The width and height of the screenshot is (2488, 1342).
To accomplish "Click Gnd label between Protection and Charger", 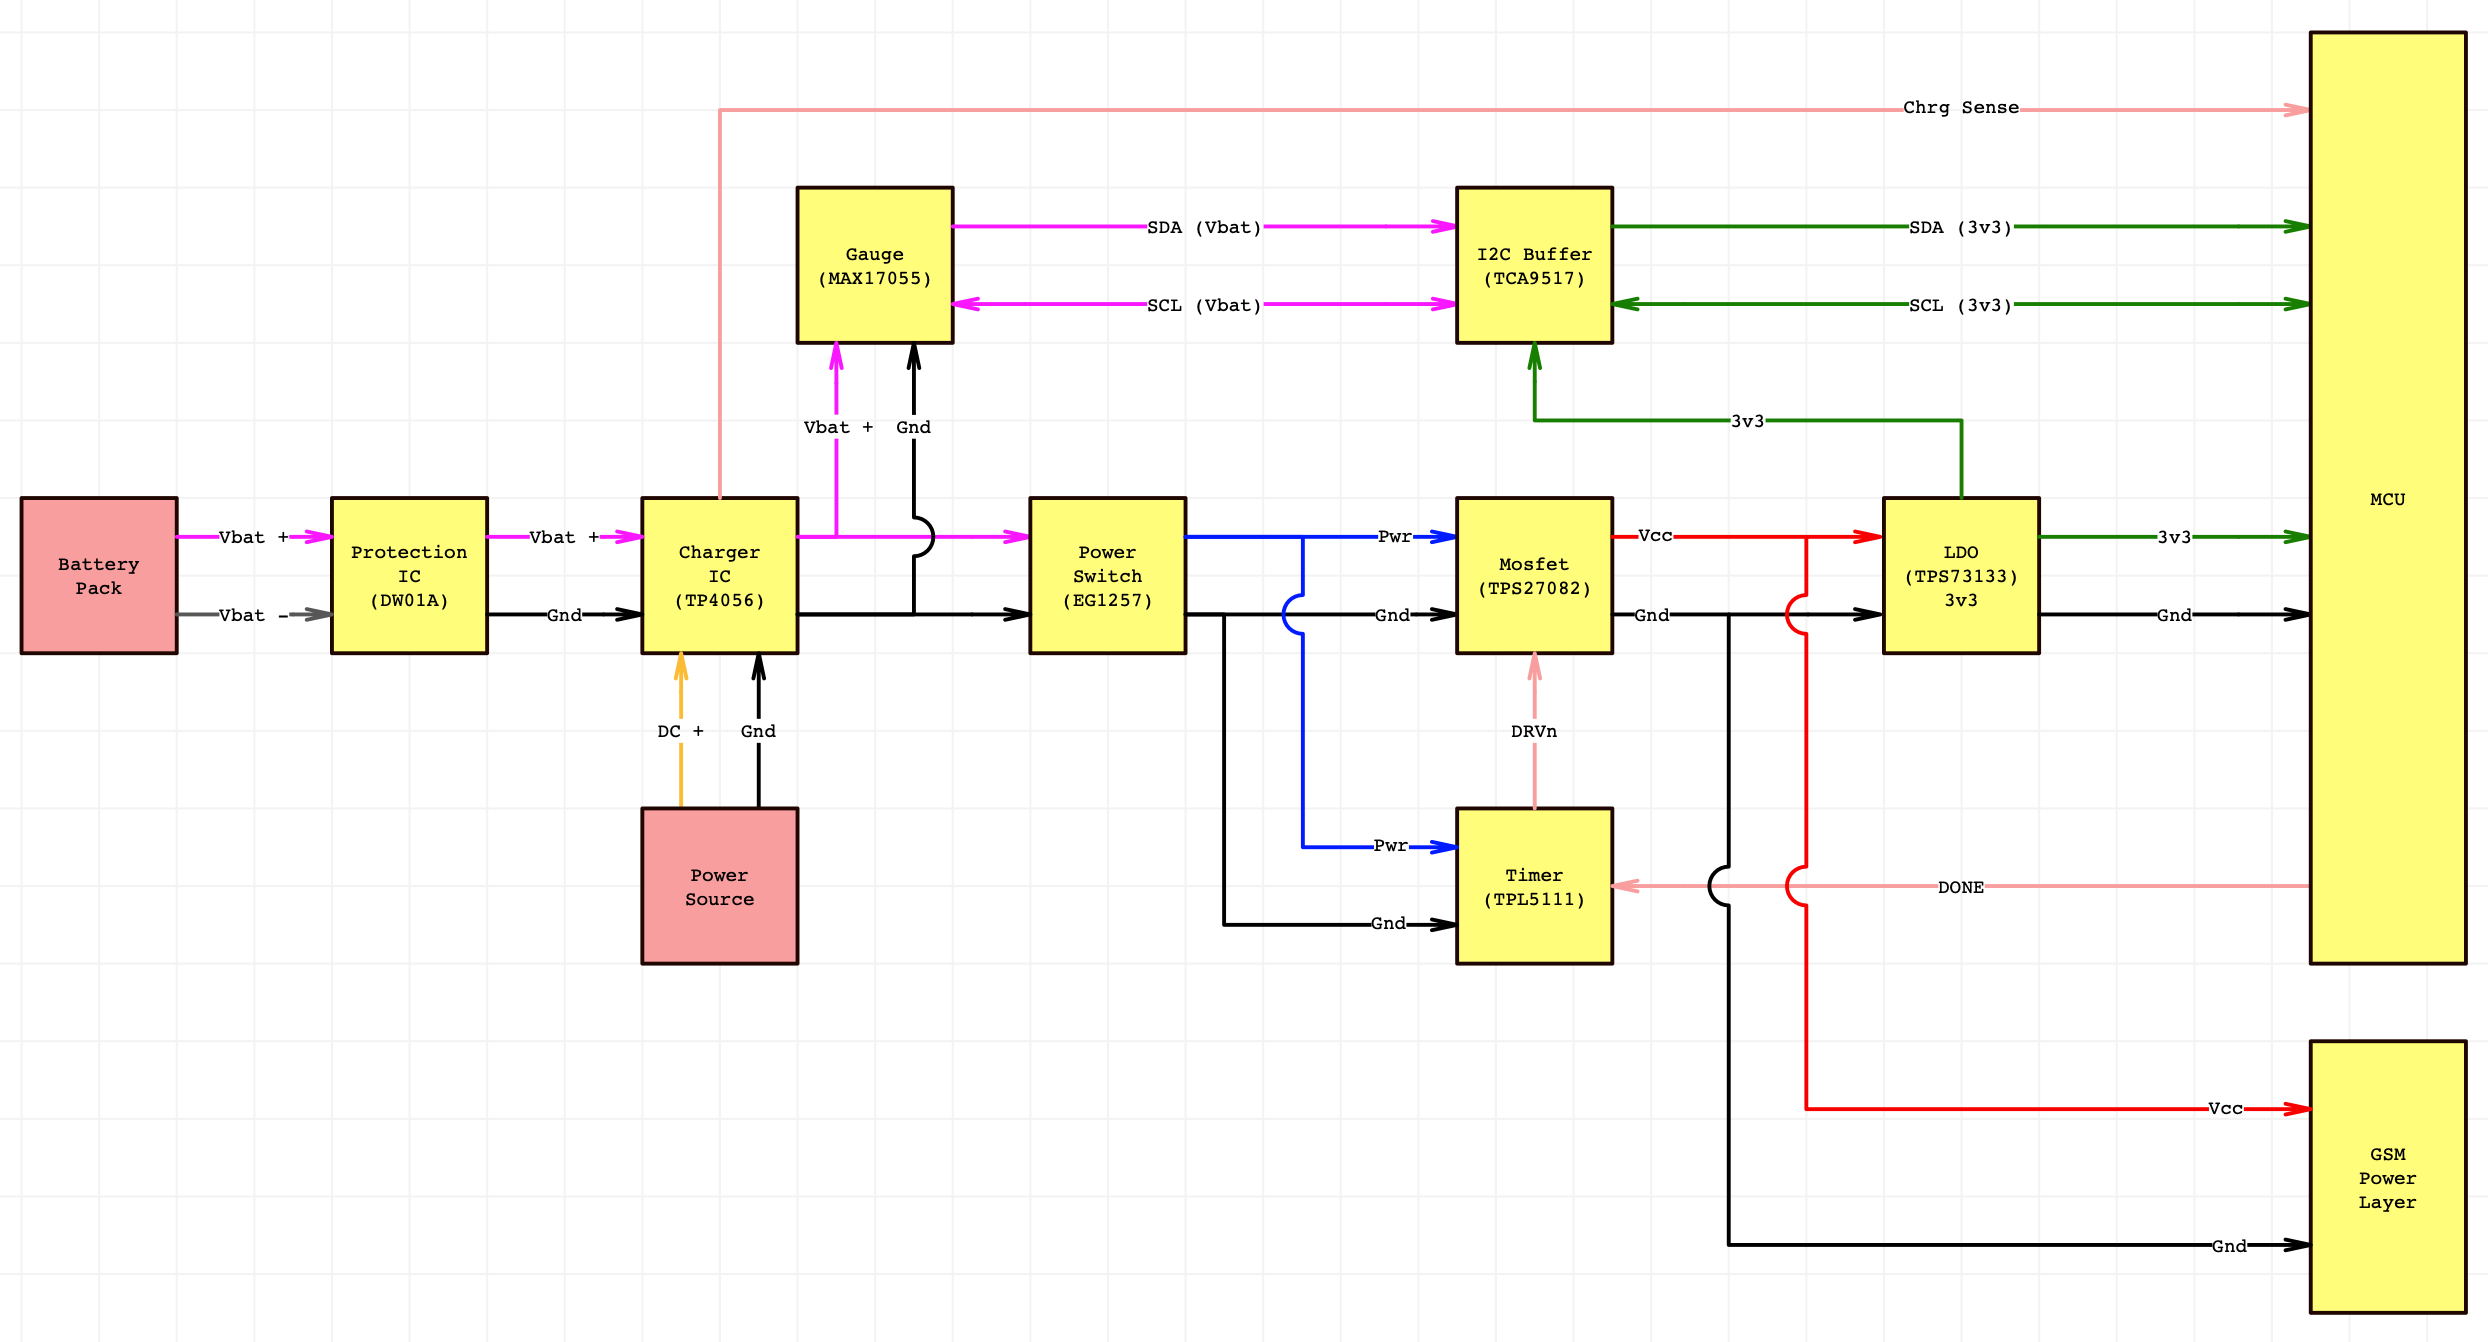I will (x=564, y=616).
